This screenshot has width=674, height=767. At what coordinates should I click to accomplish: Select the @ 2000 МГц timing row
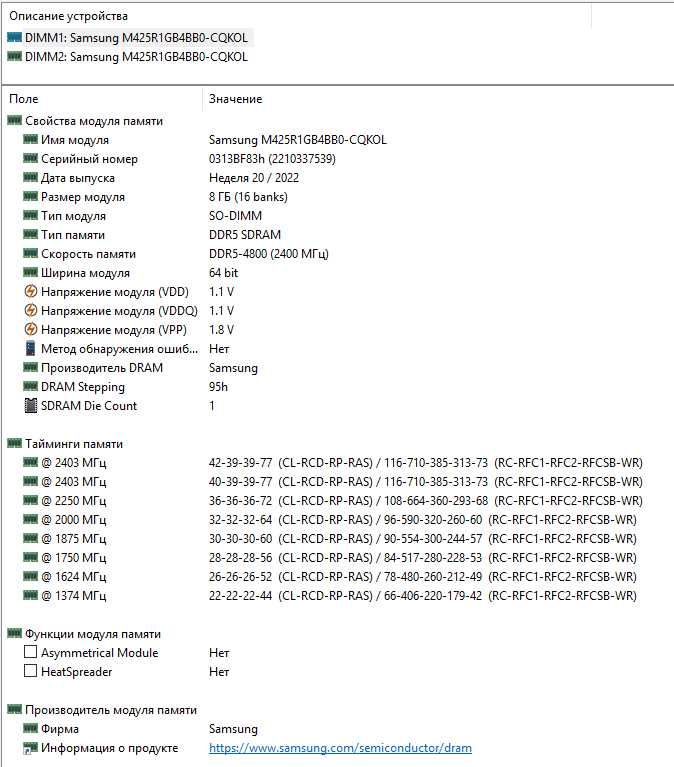pos(330,519)
